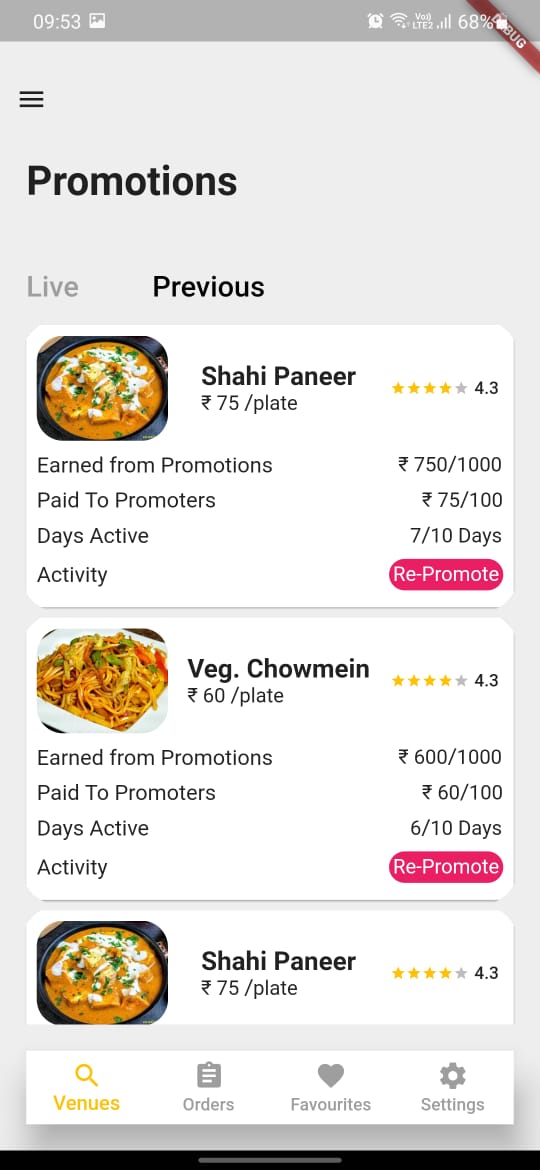Open the Veg. Chowmein noodles photo
540x1170 pixels.
tap(102, 681)
